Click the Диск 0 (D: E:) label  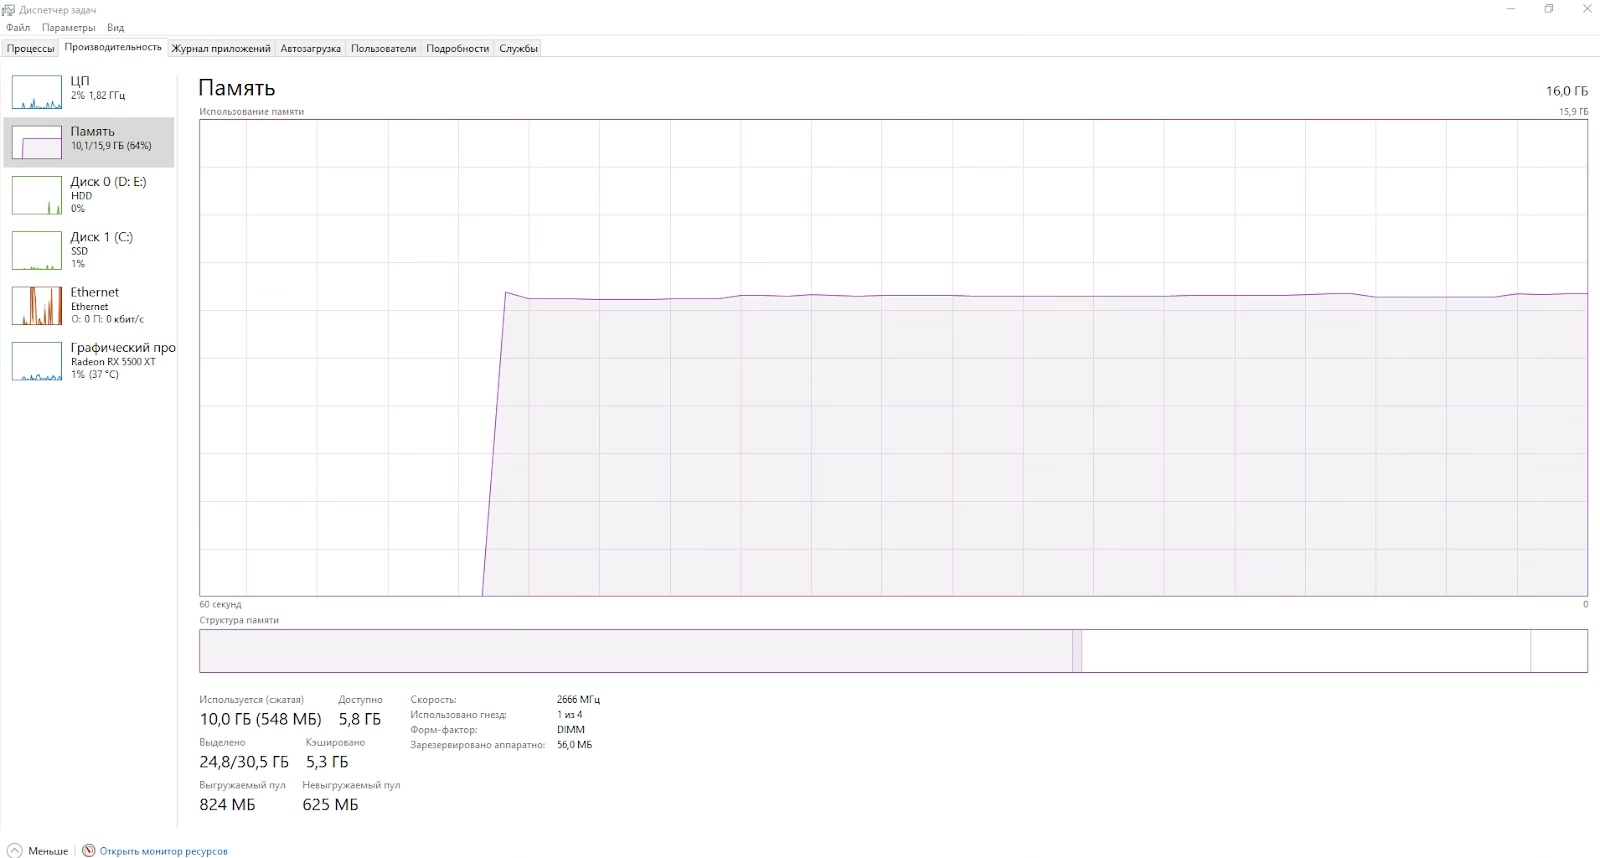click(108, 182)
